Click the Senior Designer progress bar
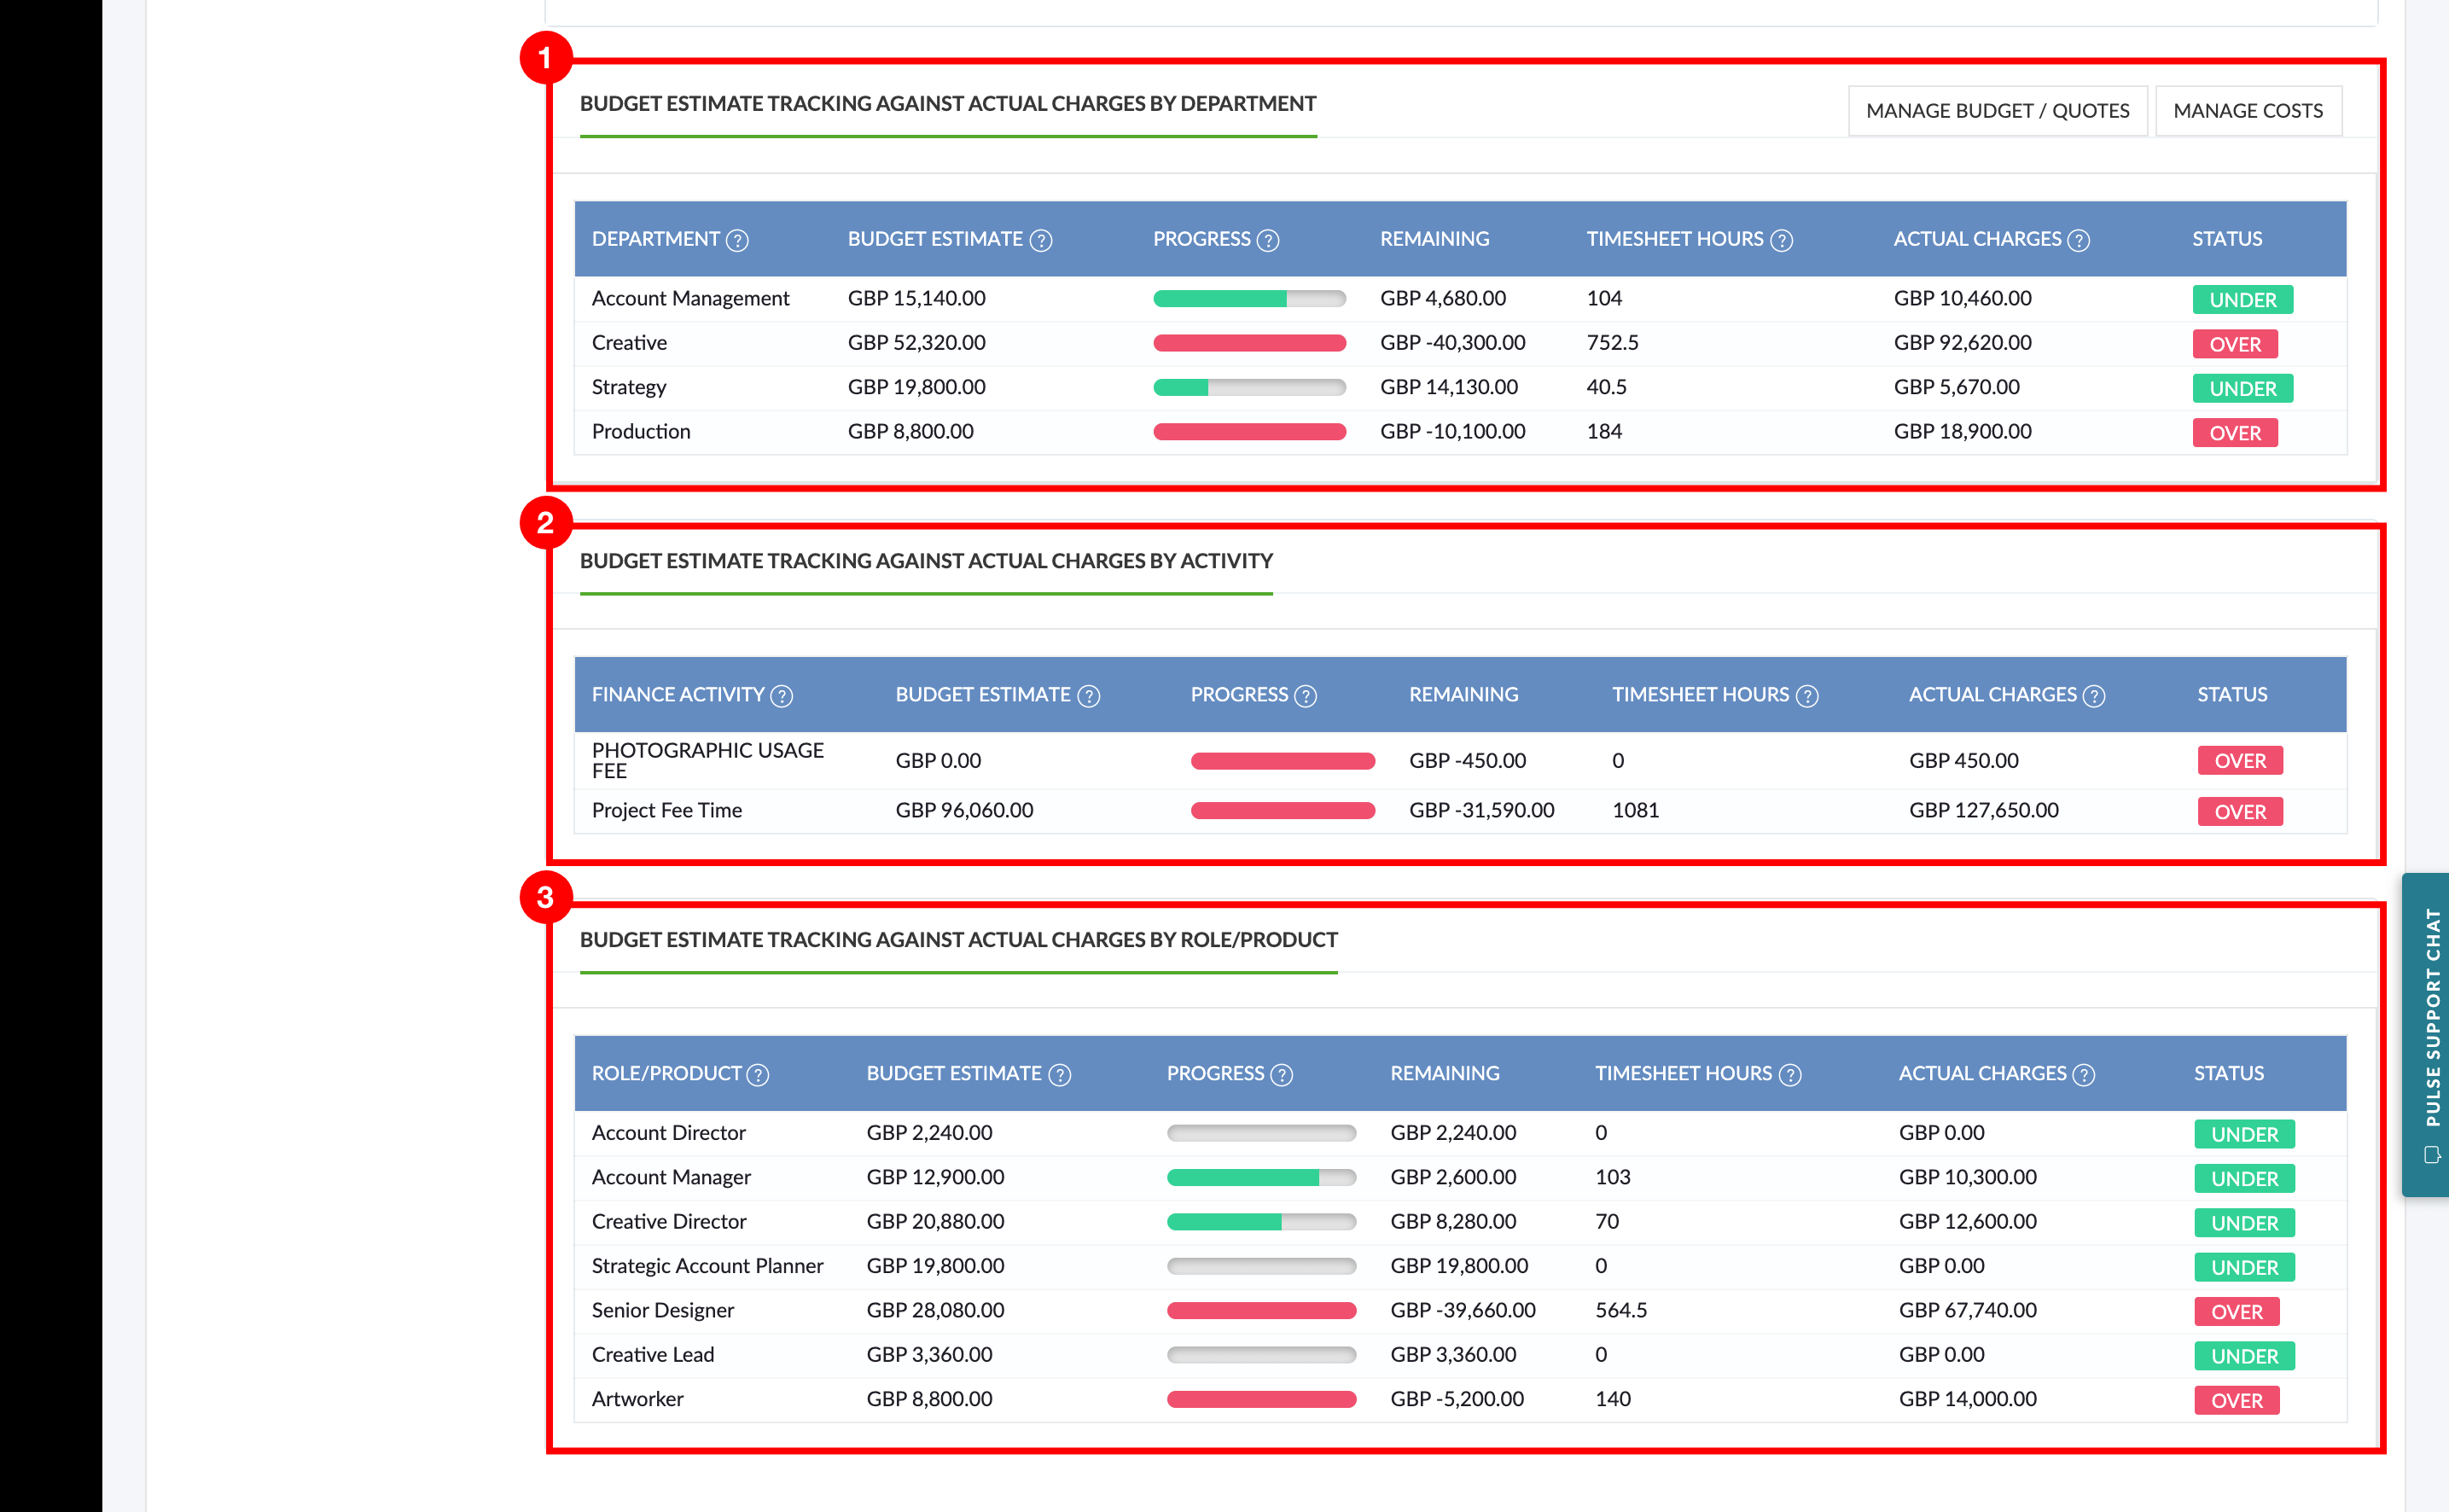The image size is (2449, 1512). click(x=1261, y=1311)
